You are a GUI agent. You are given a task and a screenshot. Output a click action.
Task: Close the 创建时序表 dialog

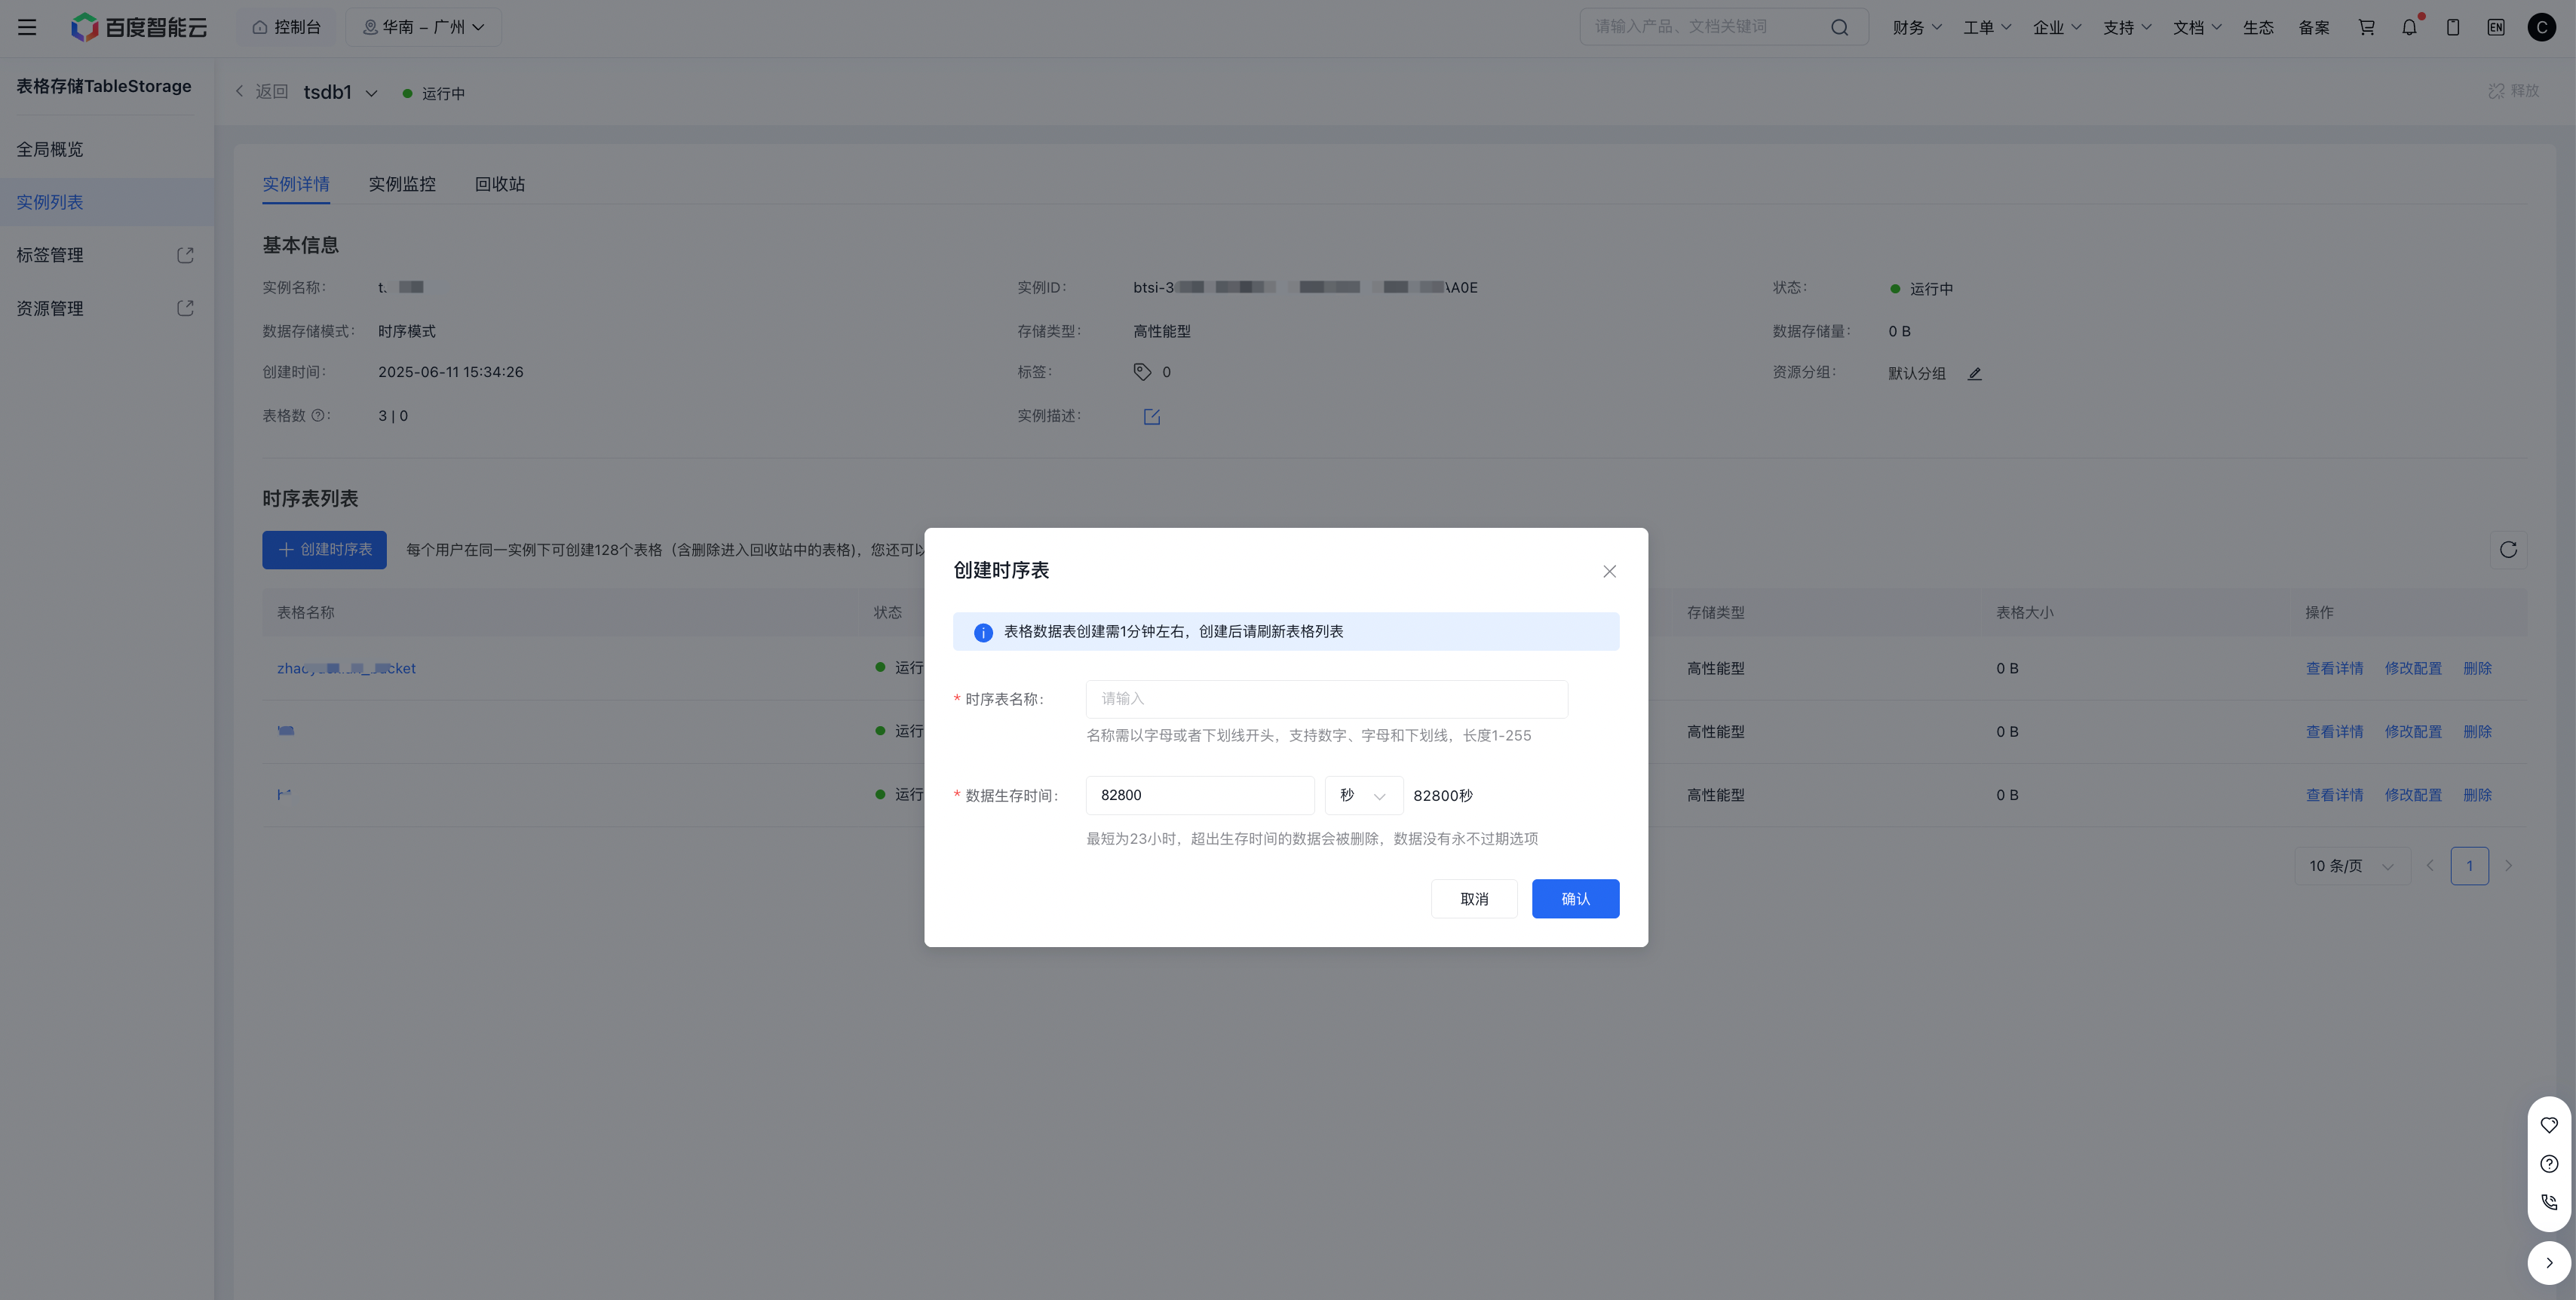[1609, 571]
